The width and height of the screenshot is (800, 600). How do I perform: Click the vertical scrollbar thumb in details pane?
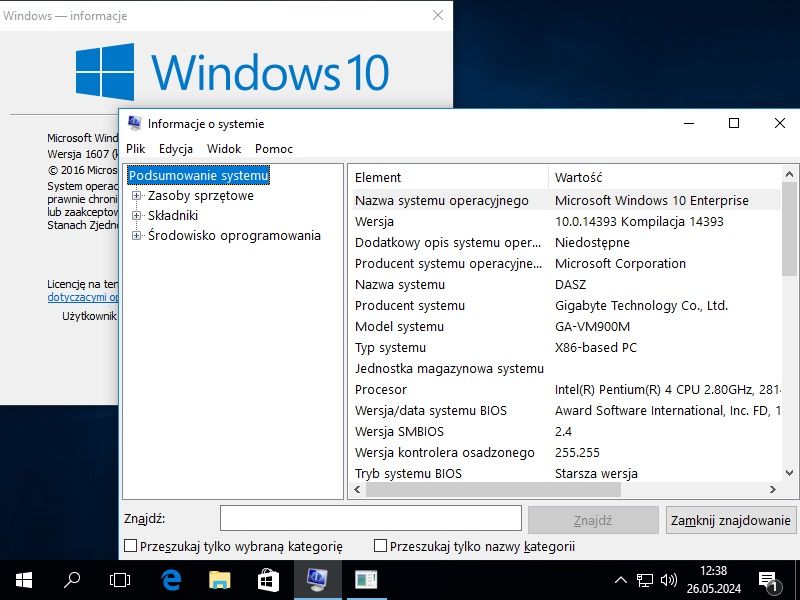click(789, 229)
